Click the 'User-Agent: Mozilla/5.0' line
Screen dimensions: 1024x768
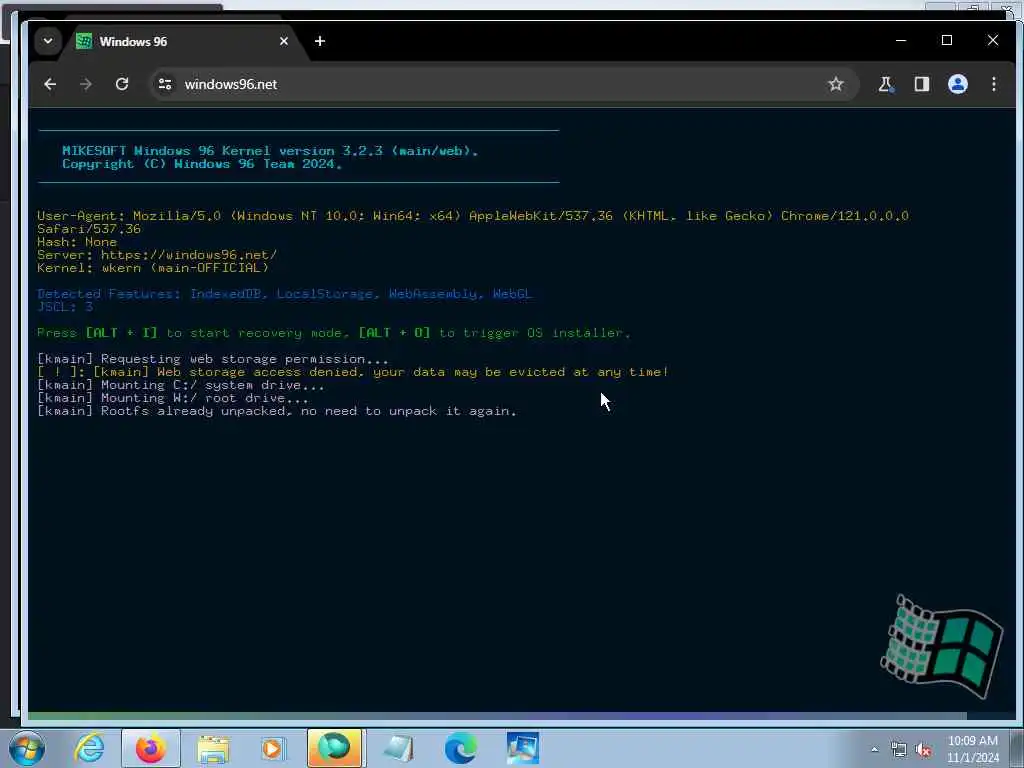[473, 222]
